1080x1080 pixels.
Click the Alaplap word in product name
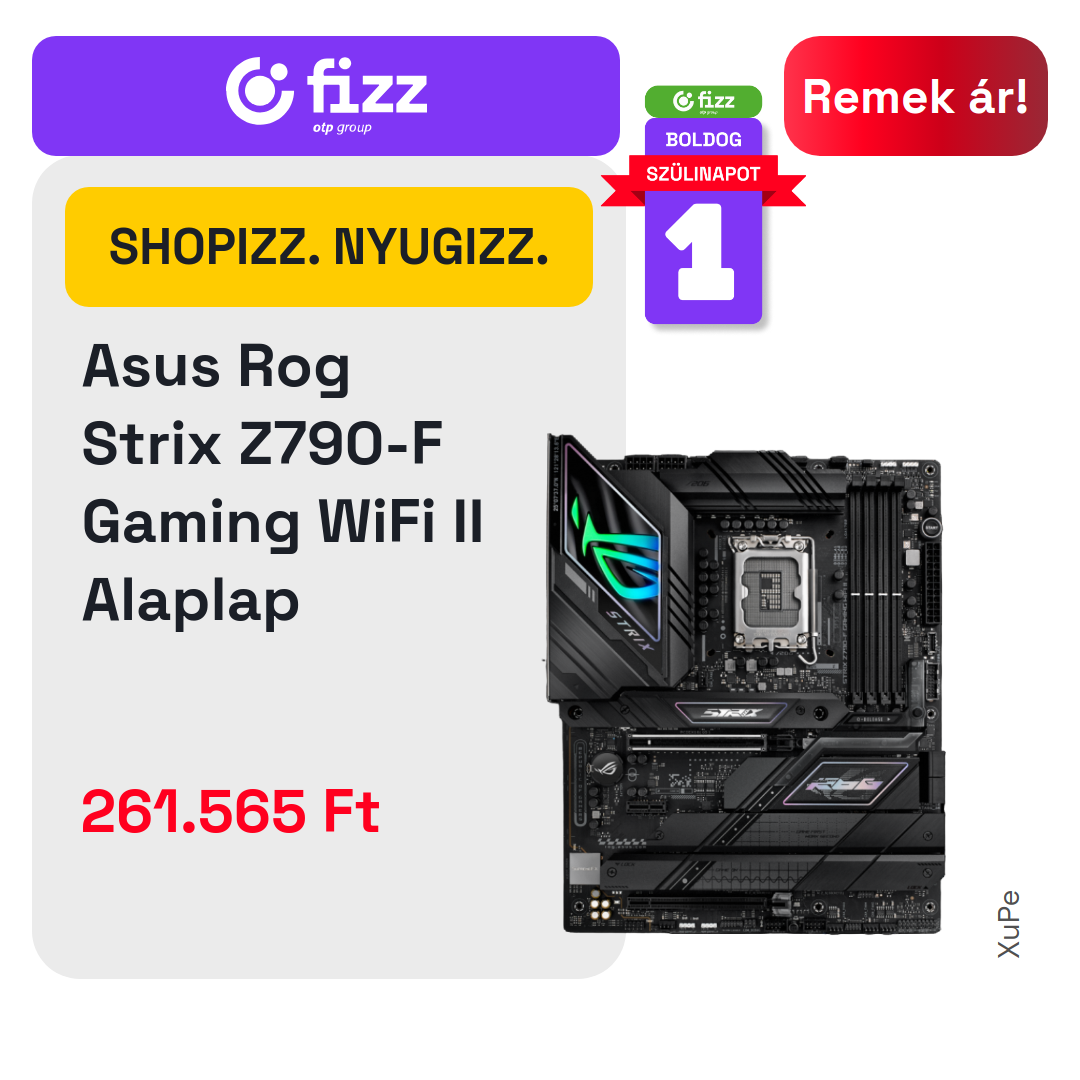191,601
